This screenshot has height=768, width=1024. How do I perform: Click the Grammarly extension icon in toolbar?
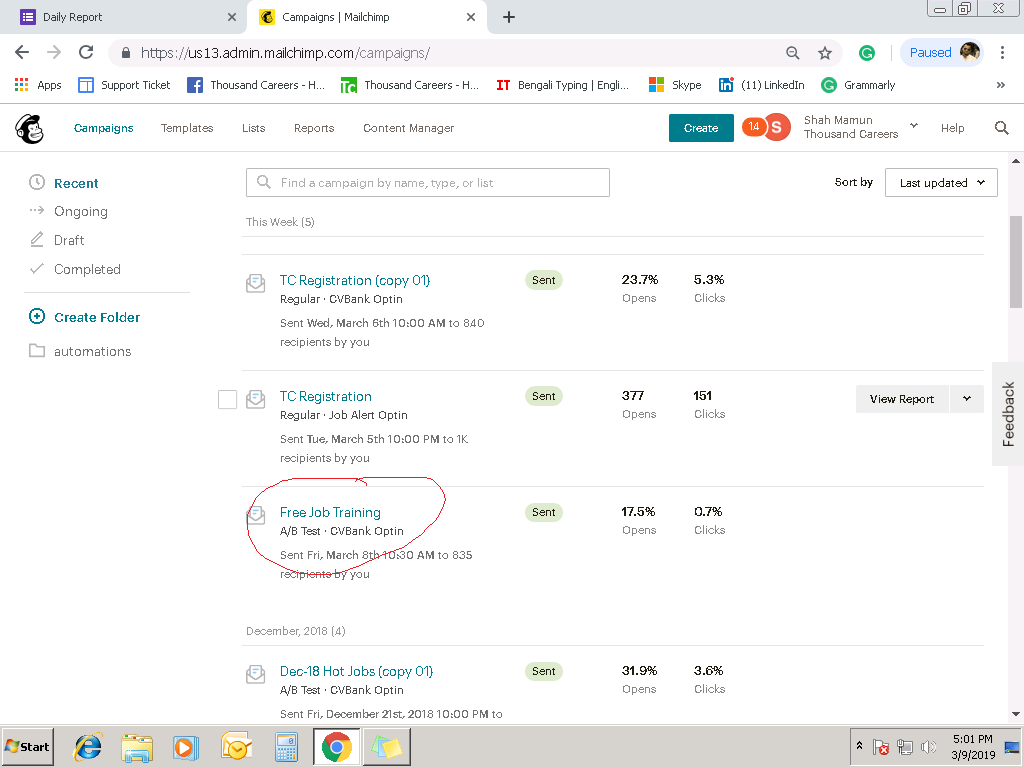[x=867, y=53]
